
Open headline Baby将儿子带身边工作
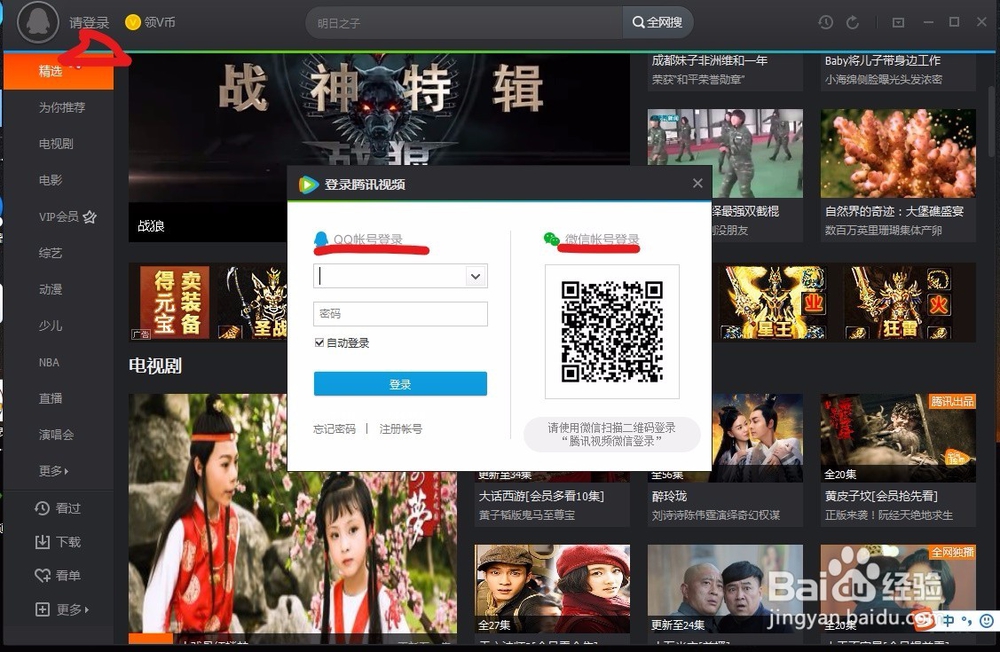click(883, 61)
